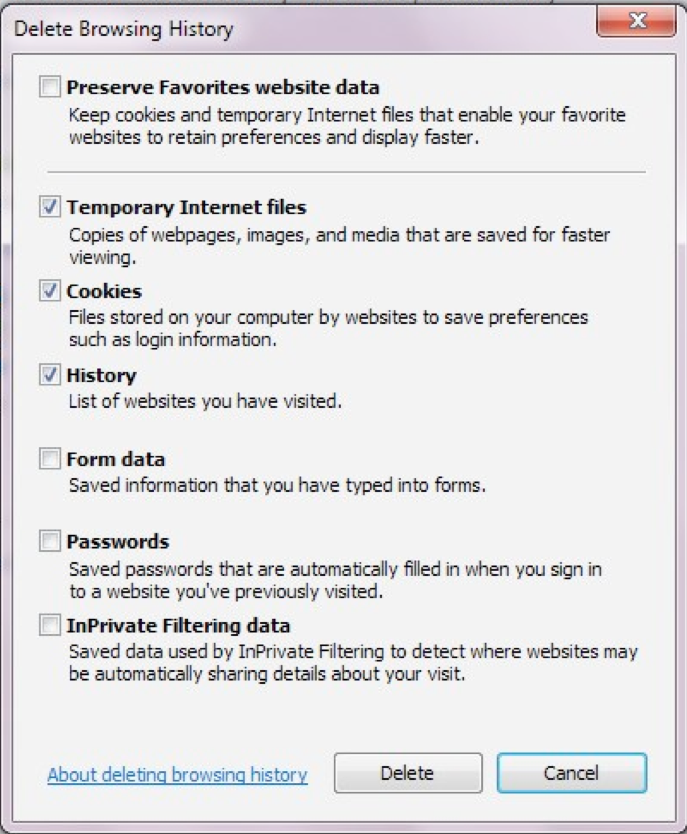Enable the Preserve Favorites website data checkbox
The image size is (687, 834).
tap(49, 86)
